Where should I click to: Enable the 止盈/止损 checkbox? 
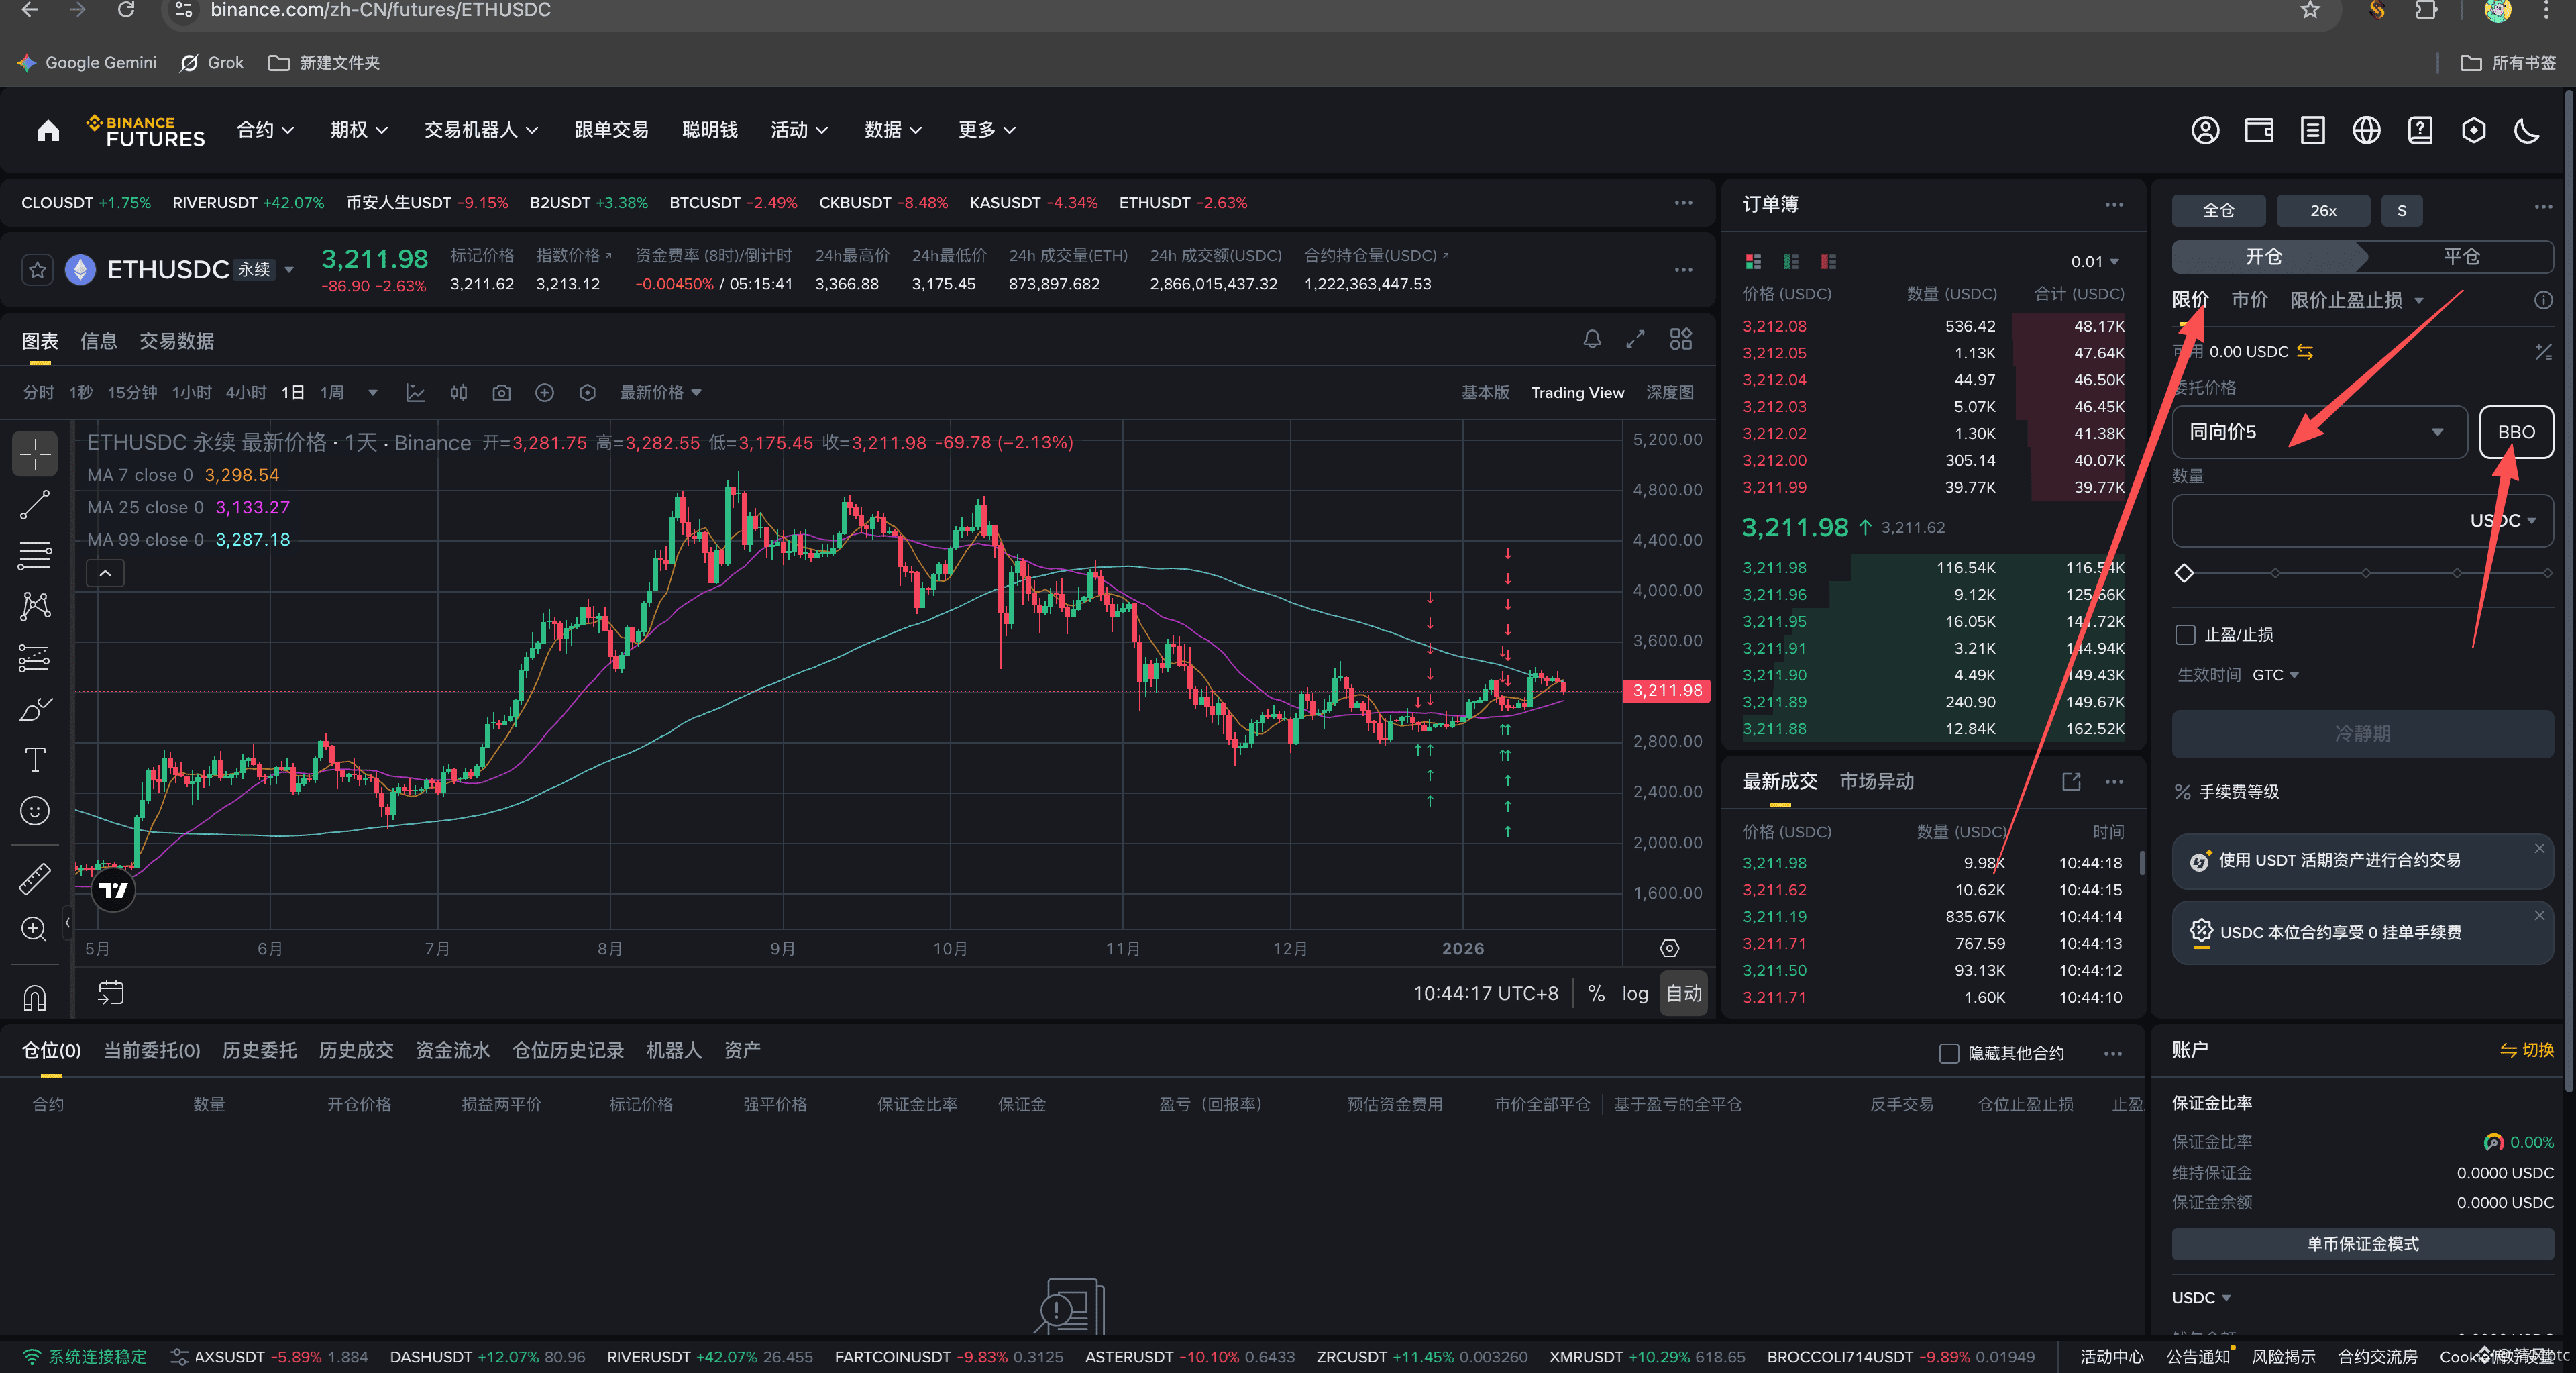tap(2185, 635)
